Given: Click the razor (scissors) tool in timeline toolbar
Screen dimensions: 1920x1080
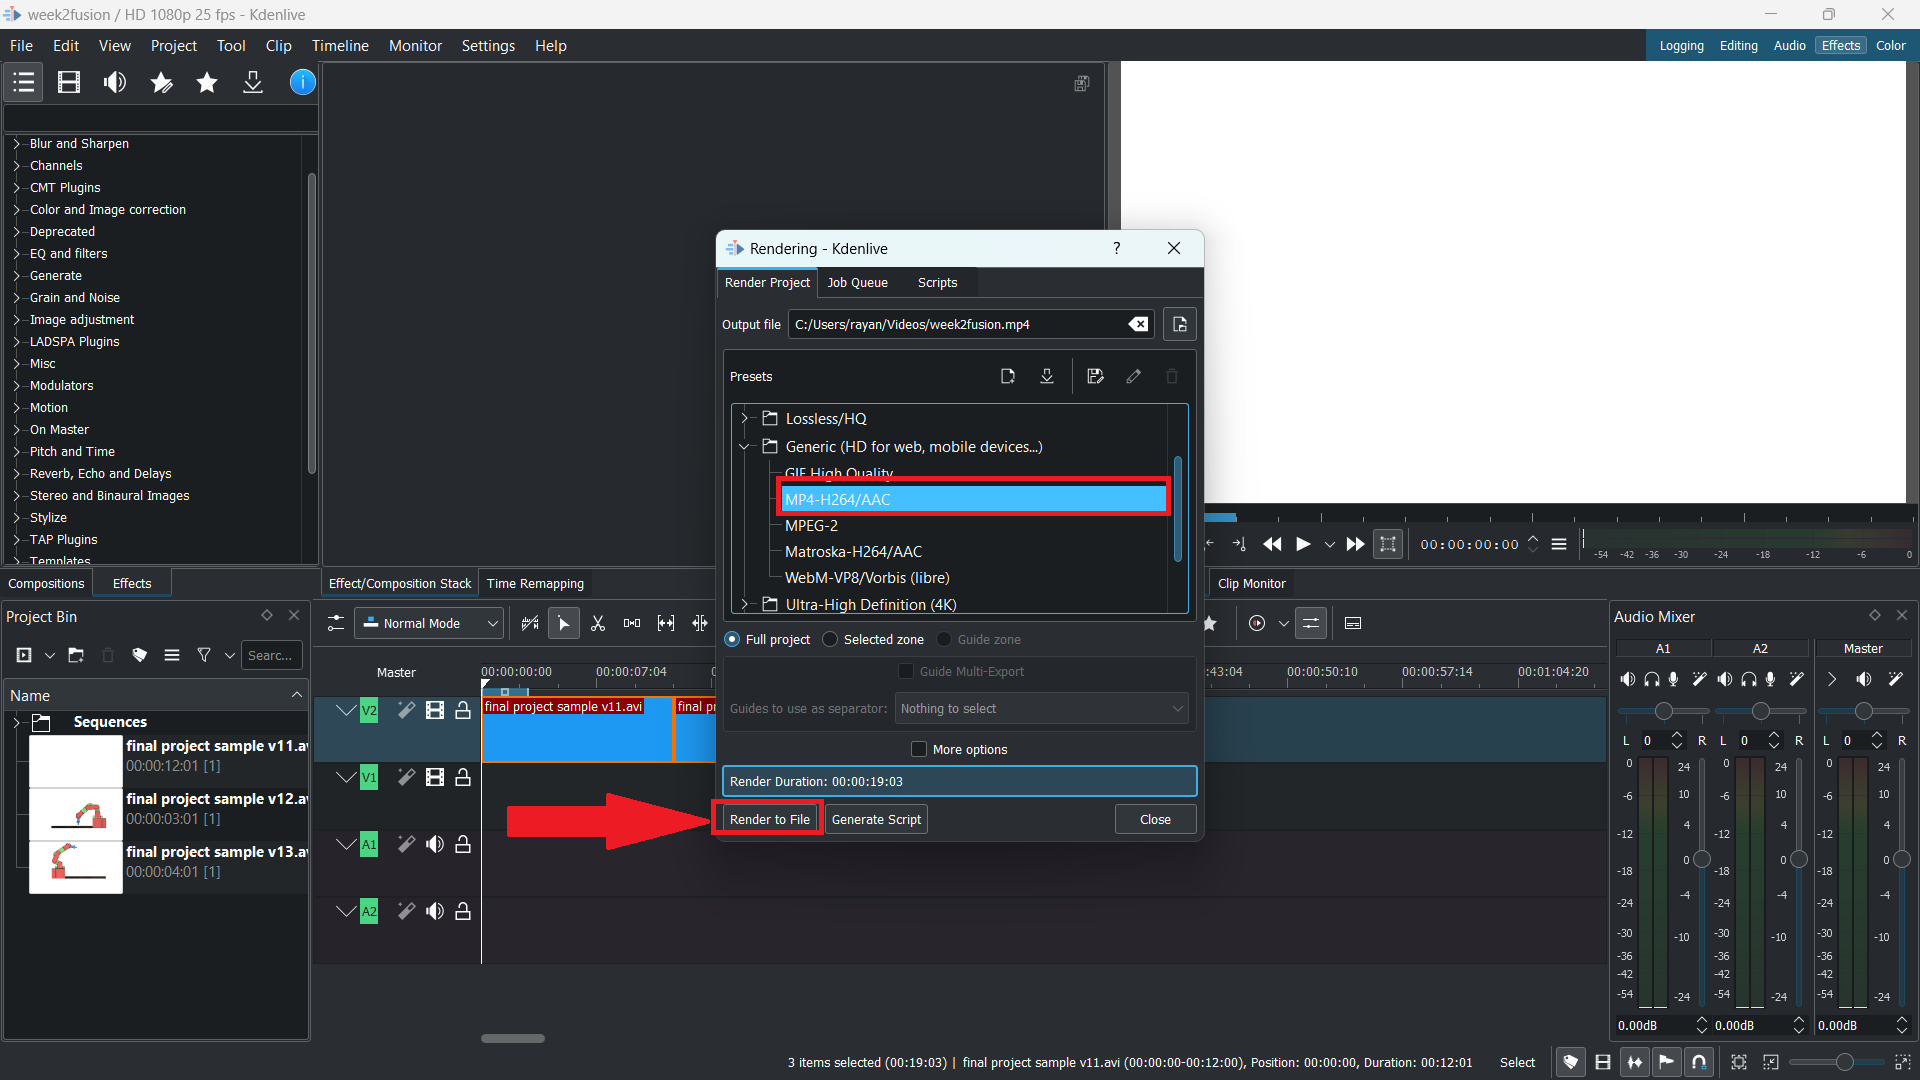Looking at the screenshot, I should tap(598, 623).
